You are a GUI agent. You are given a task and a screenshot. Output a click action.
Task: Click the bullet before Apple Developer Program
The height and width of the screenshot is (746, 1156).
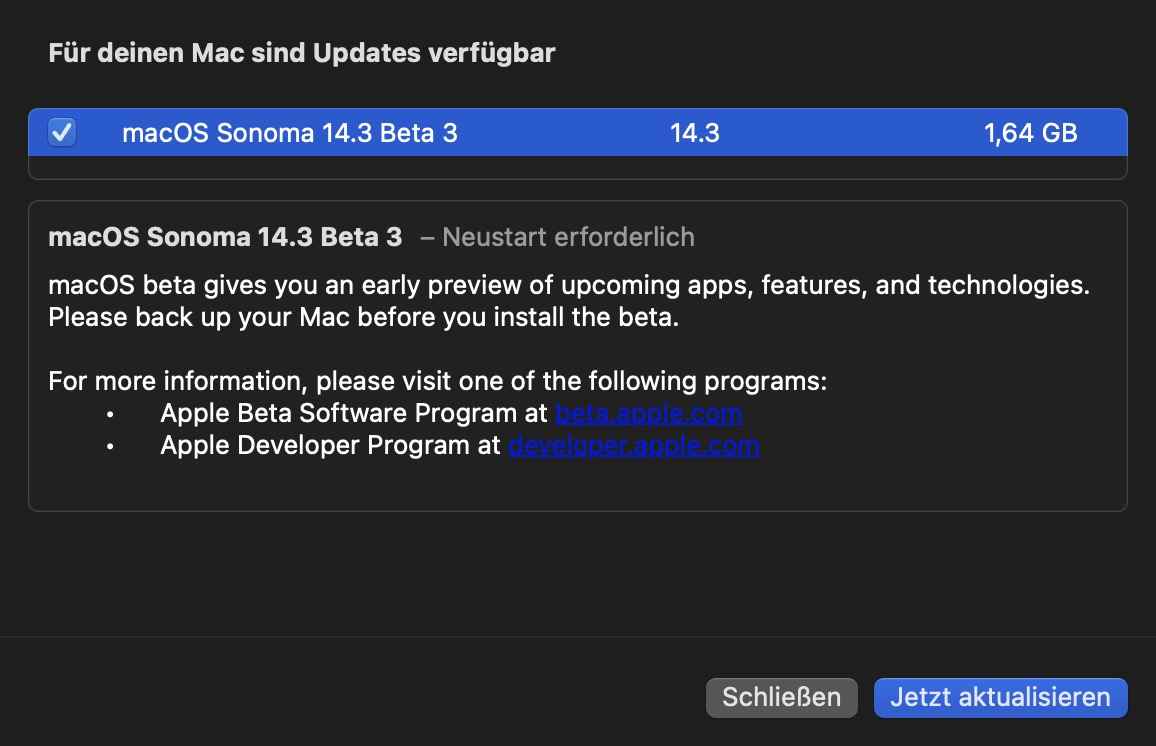(110, 446)
